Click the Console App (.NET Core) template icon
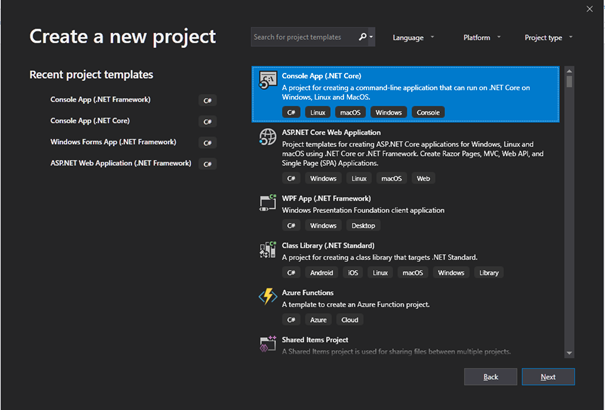Viewport: 605px width, 410px height. click(267, 80)
